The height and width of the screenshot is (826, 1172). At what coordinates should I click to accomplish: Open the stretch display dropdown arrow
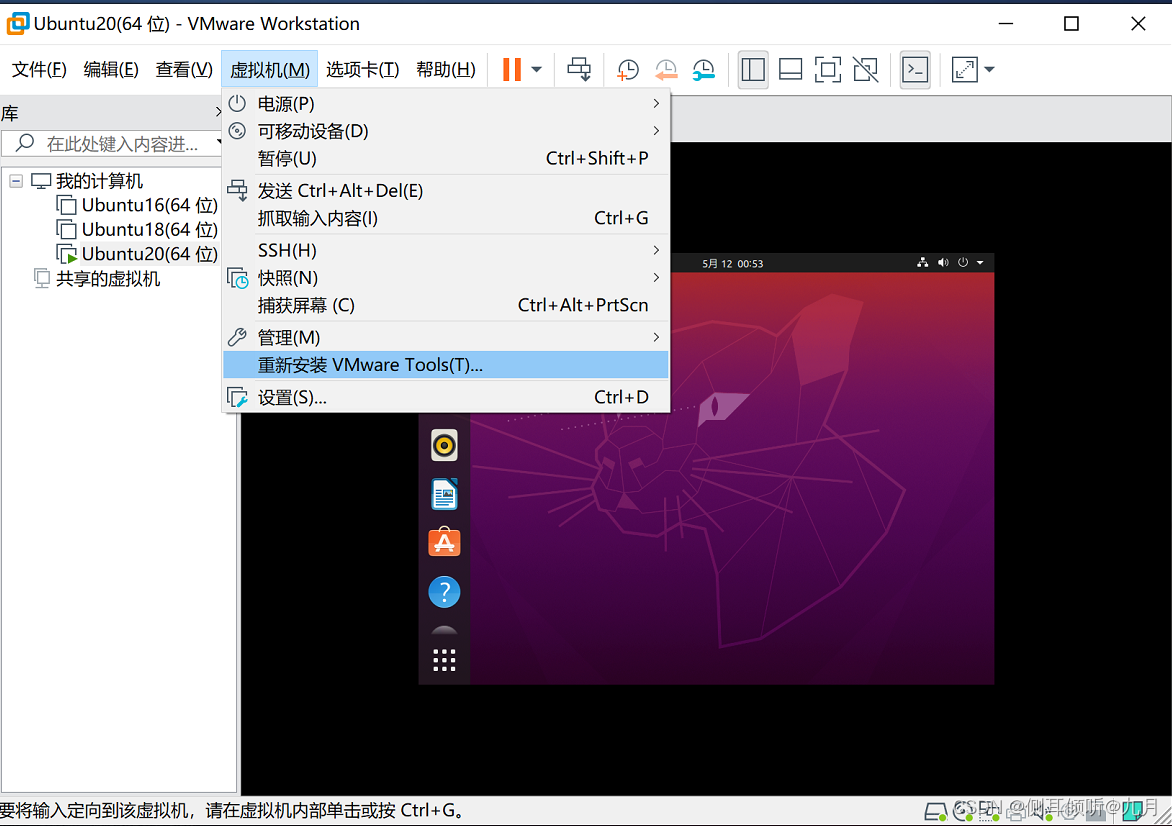[990, 70]
